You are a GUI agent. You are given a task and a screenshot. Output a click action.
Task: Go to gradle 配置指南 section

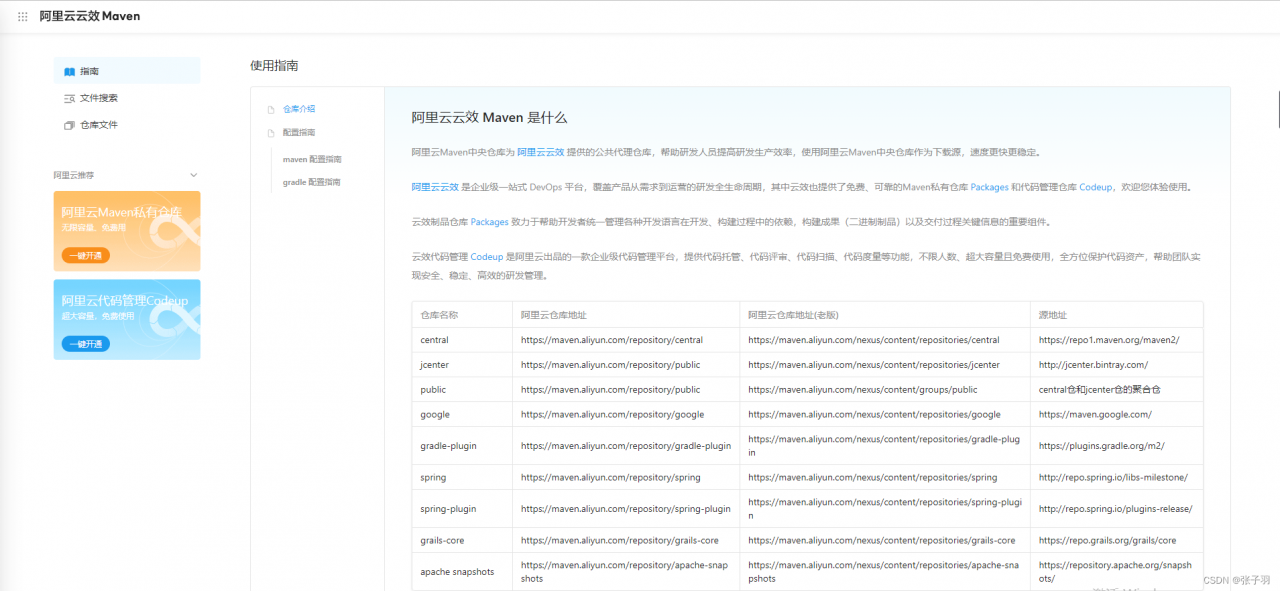click(x=312, y=182)
